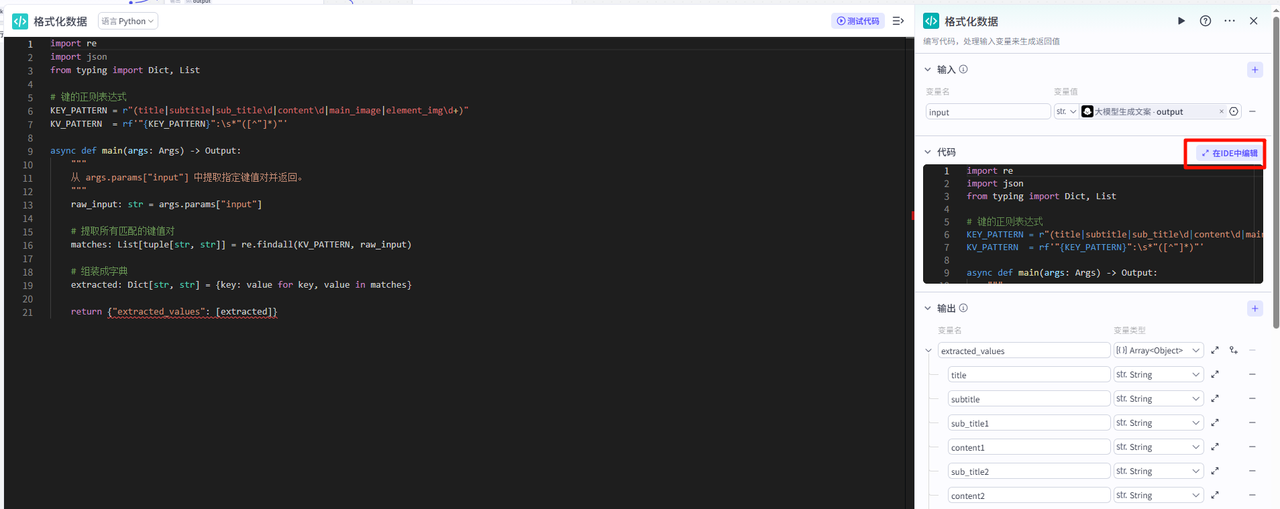Add a new input variable with plus
This screenshot has width=1280, height=509.
(x=1254, y=70)
